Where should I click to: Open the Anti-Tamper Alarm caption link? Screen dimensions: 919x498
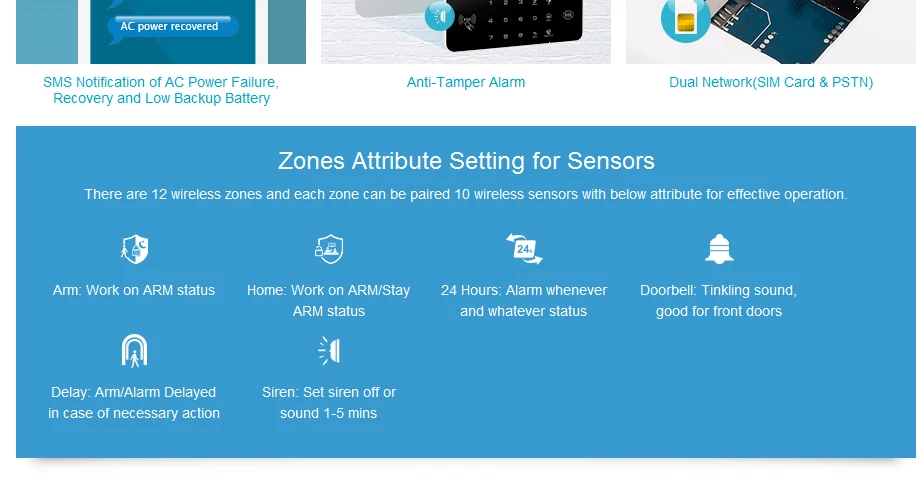(466, 82)
